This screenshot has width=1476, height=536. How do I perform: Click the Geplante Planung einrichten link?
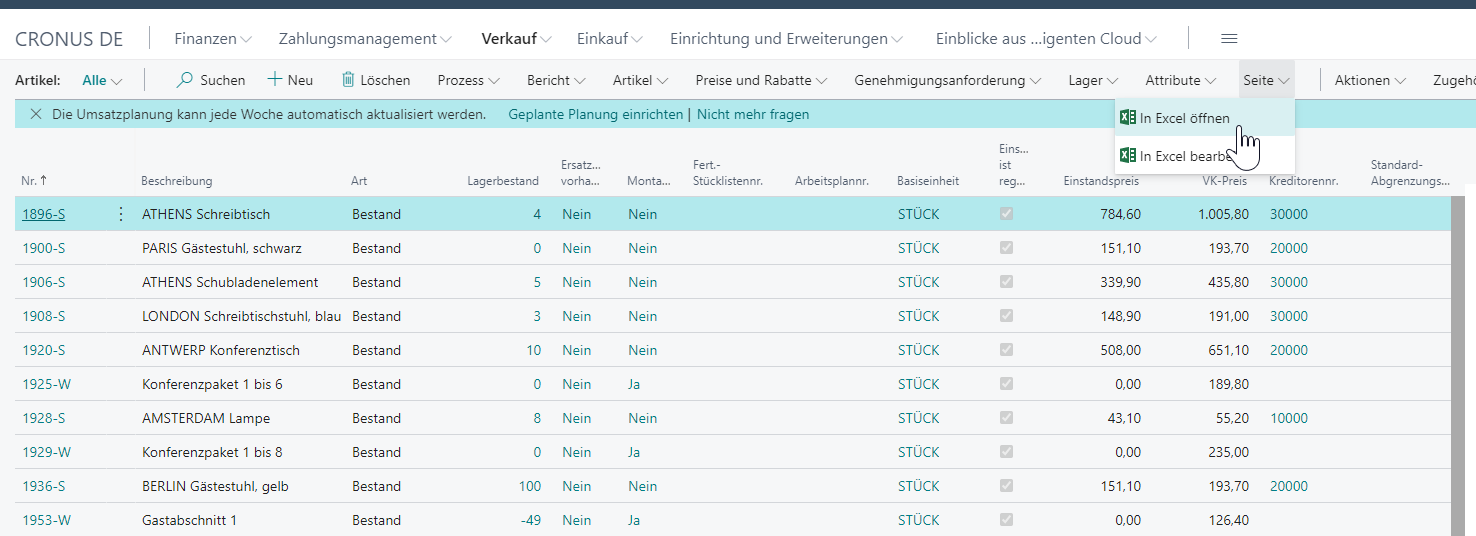point(595,115)
